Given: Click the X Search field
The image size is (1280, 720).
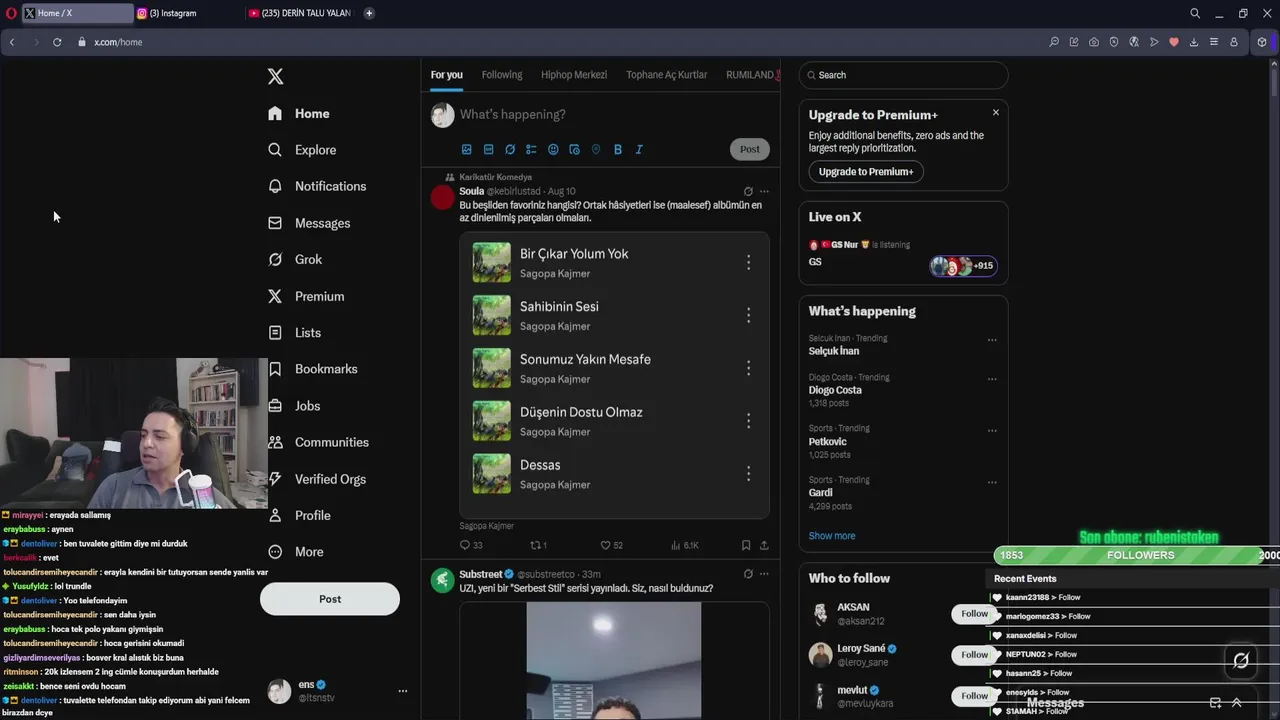Looking at the screenshot, I should click(x=903, y=75).
